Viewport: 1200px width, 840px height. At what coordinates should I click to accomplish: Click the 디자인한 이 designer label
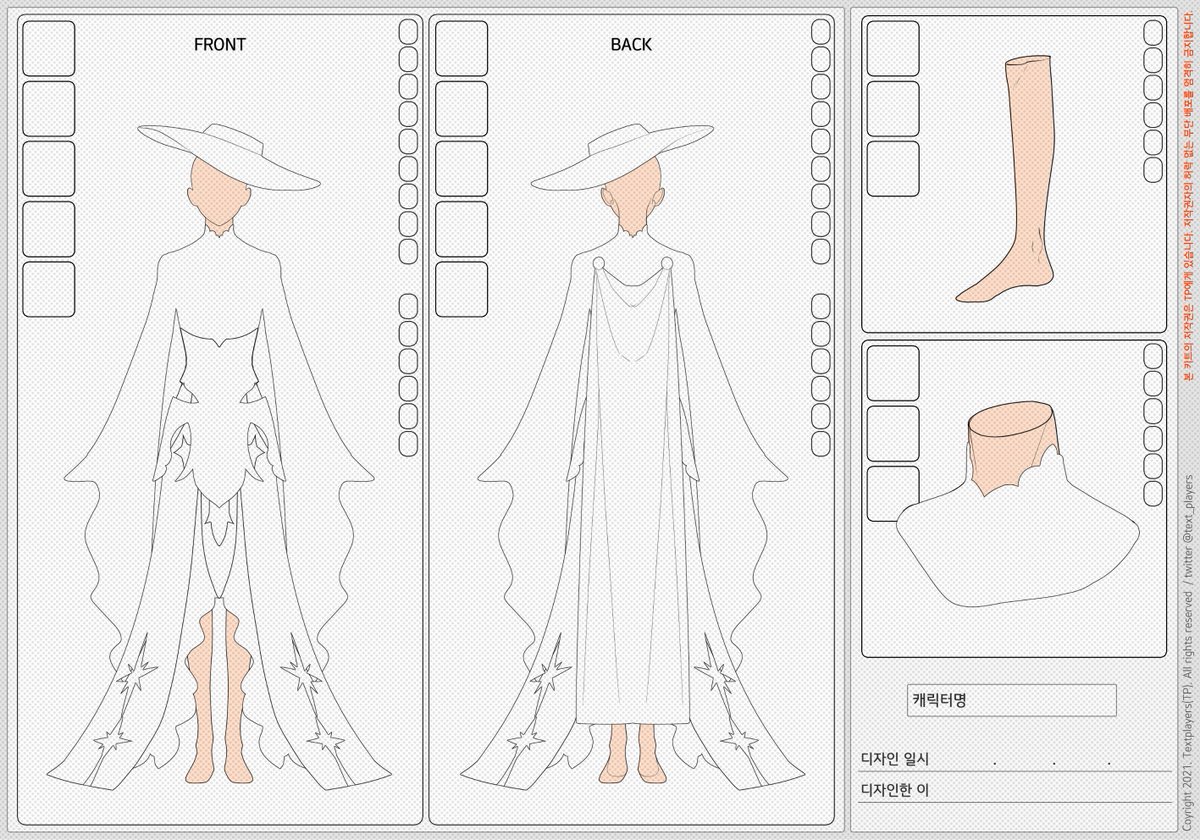click(x=894, y=790)
